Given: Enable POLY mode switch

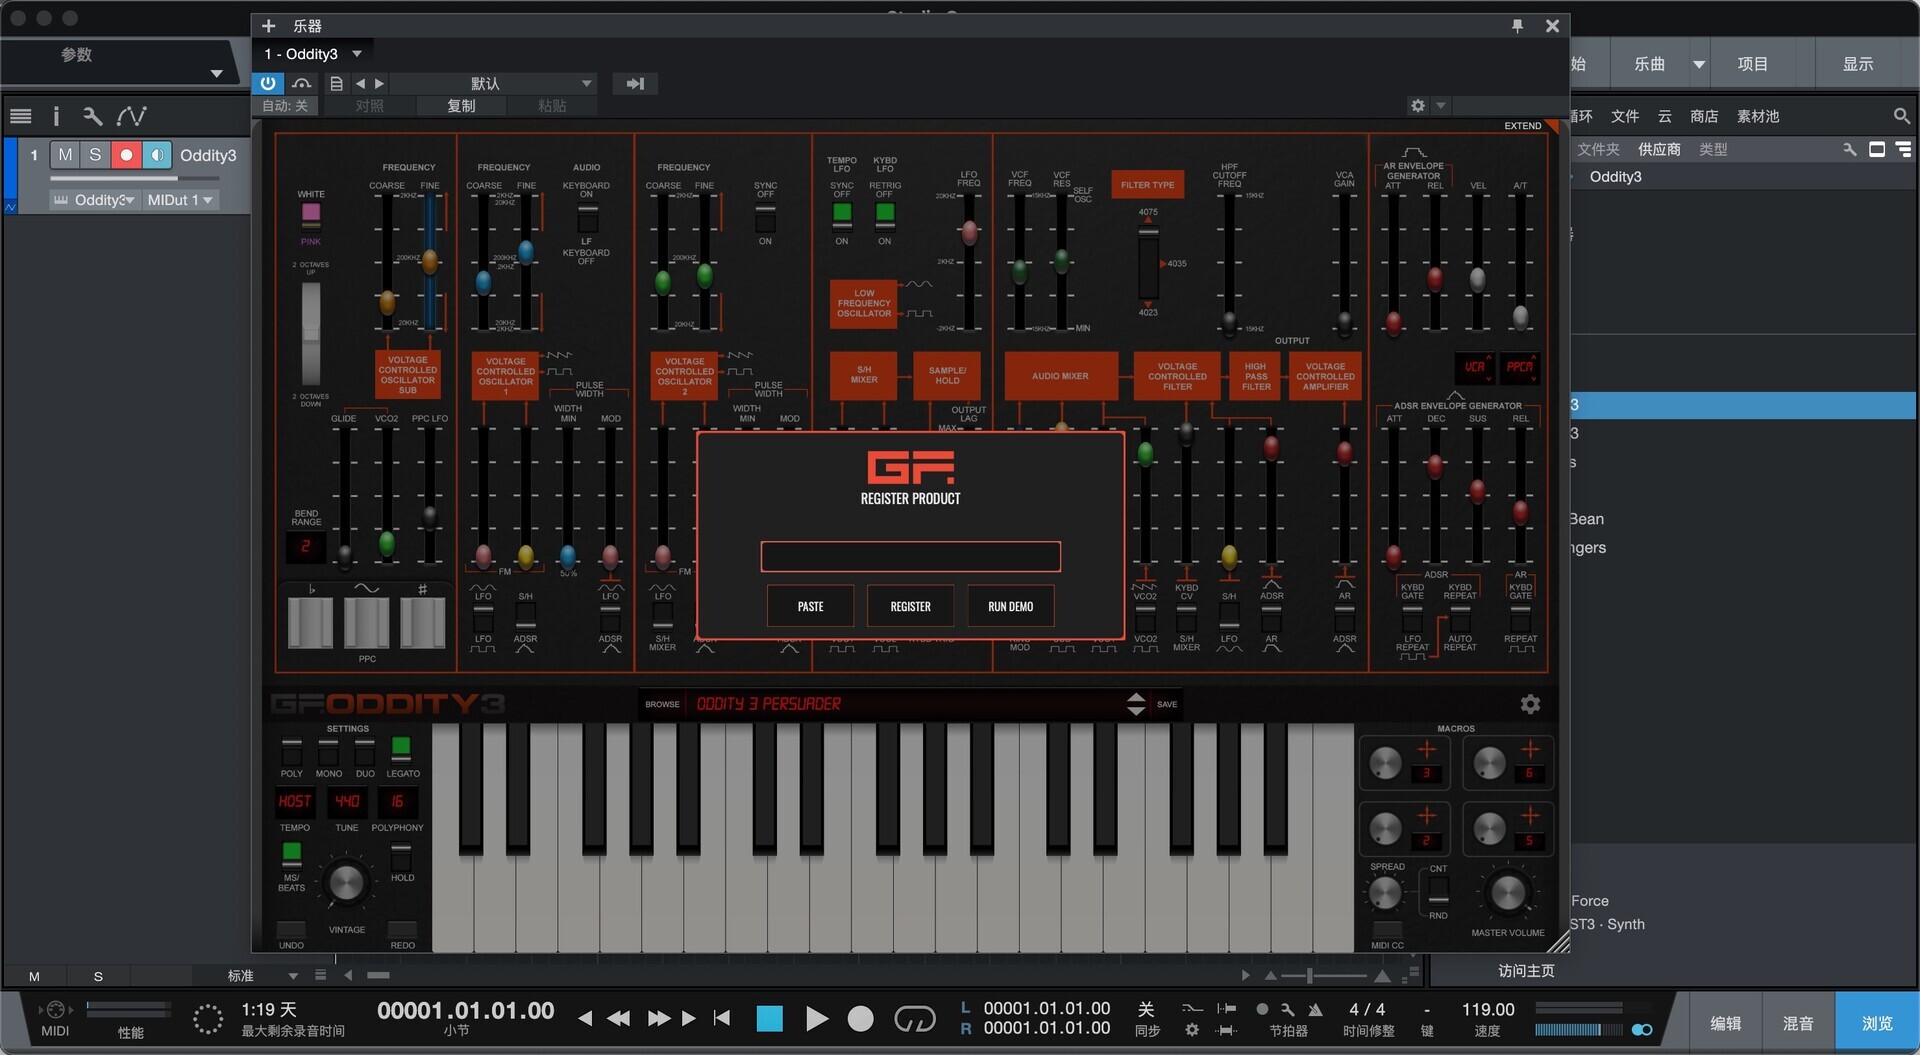Looking at the screenshot, I should point(292,752).
